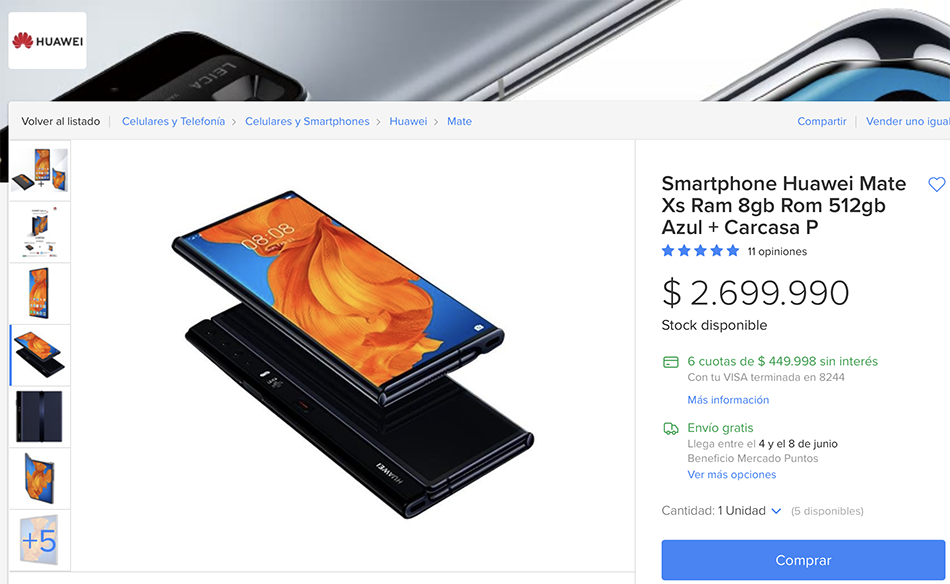
Task: Go to Celulares y Smartphones breadcrumb
Action: click(307, 121)
